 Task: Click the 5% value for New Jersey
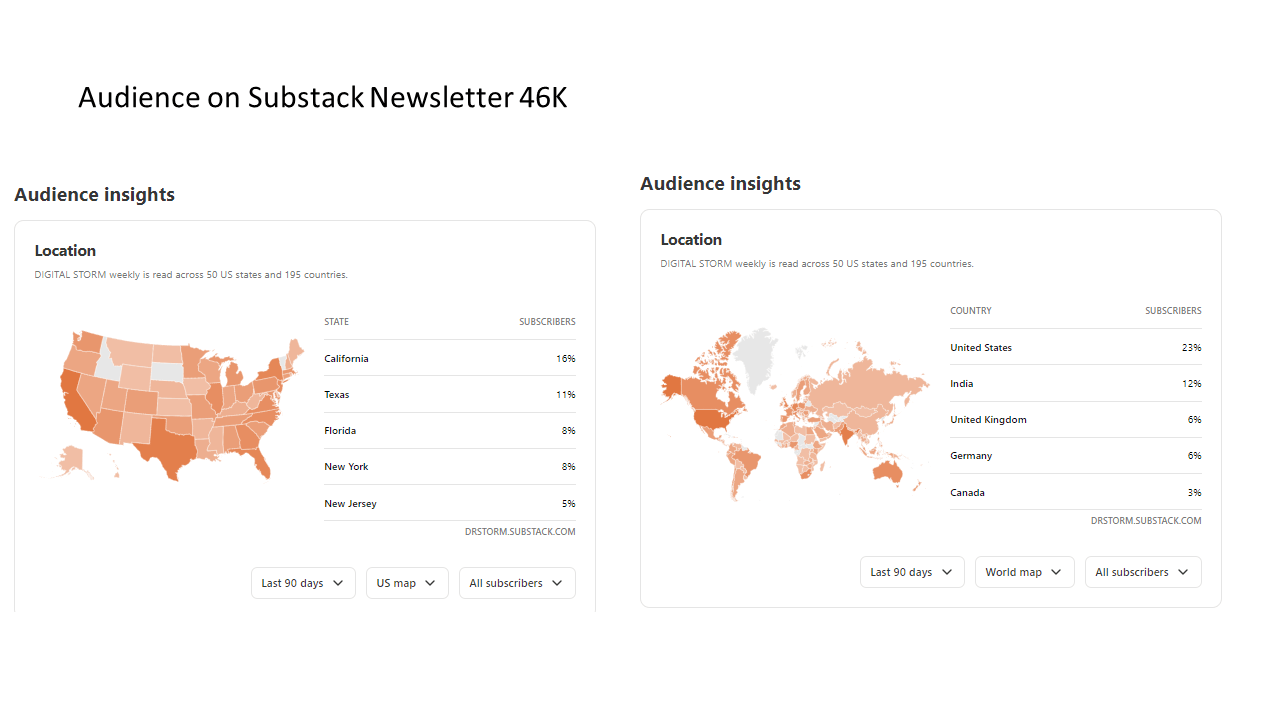pyautogui.click(x=569, y=504)
